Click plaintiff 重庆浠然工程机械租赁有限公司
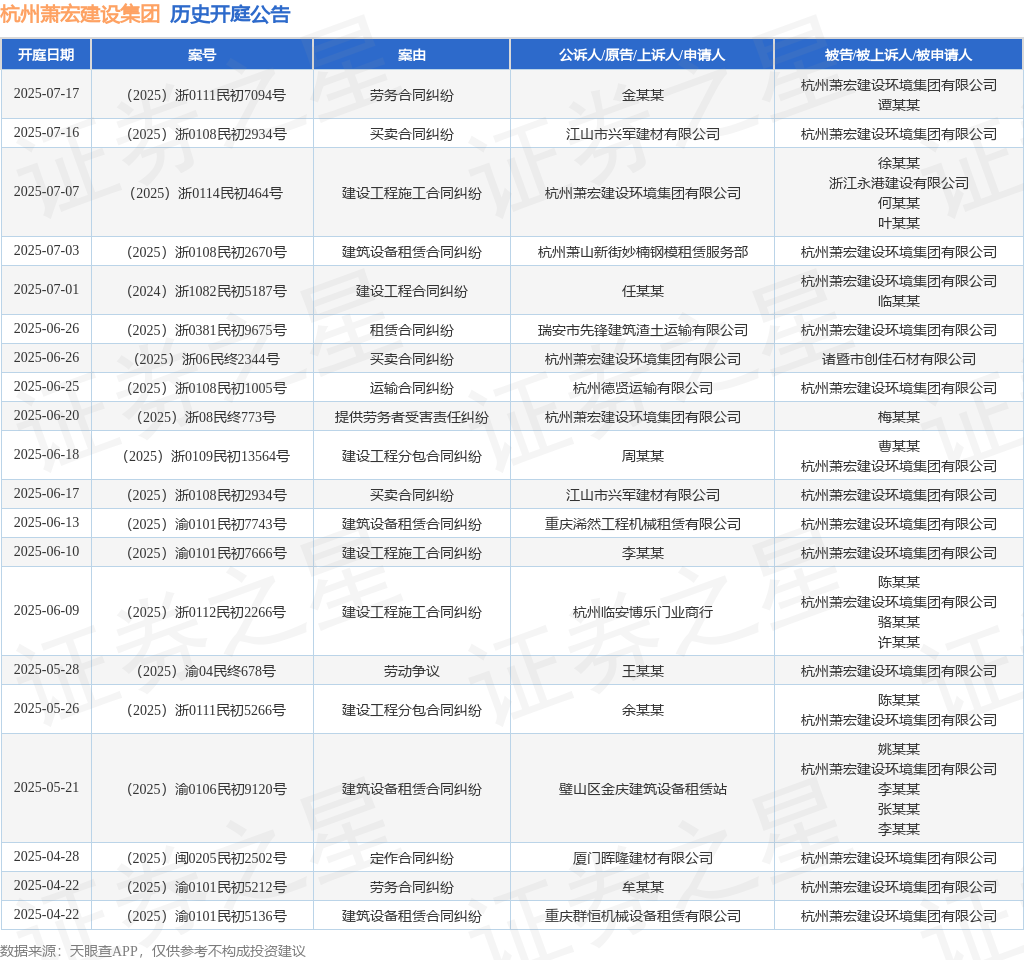 point(643,524)
